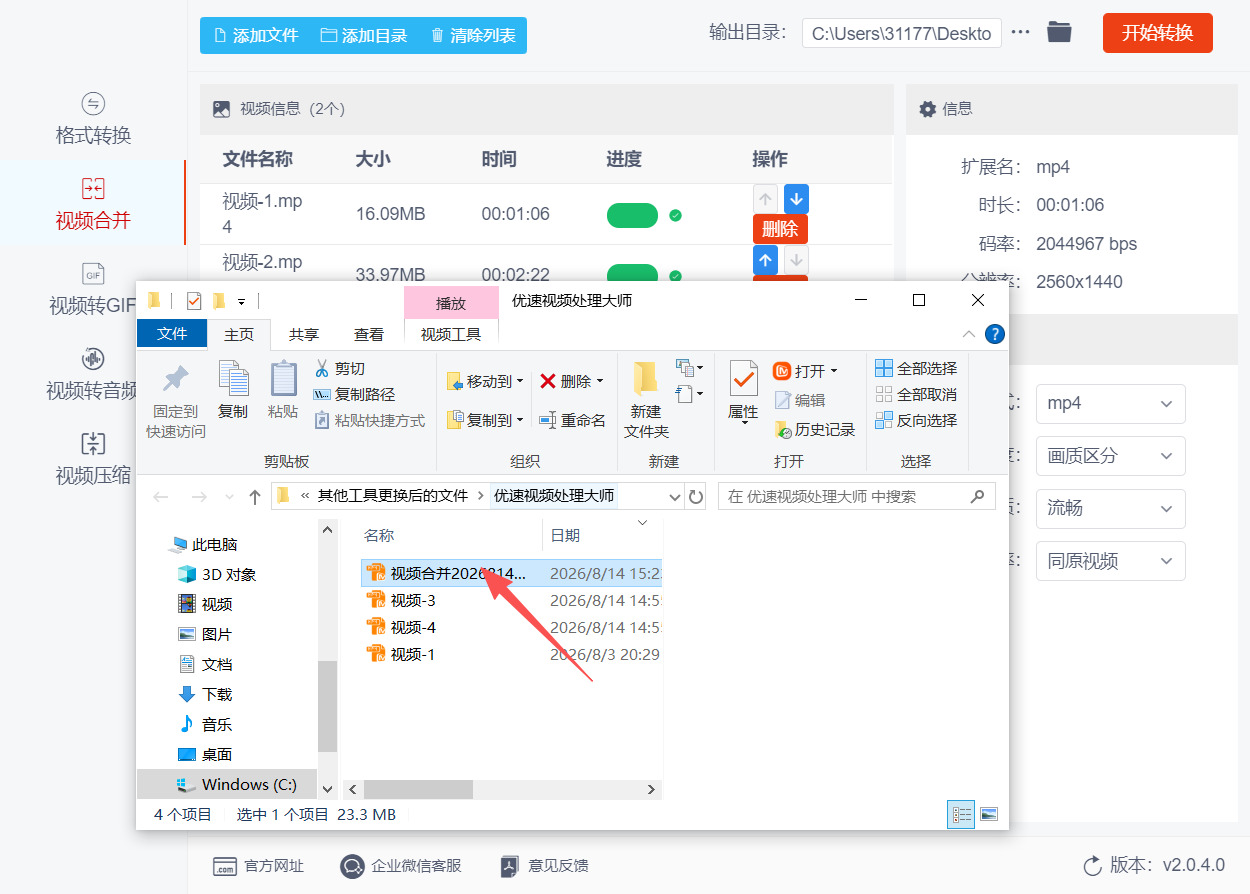Refresh the Explorer folder view
This screenshot has width=1250, height=894.
click(x=696, y=496)
